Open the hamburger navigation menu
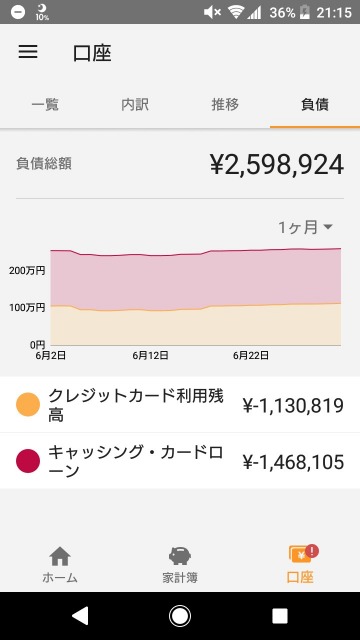 tap(28, 53)
